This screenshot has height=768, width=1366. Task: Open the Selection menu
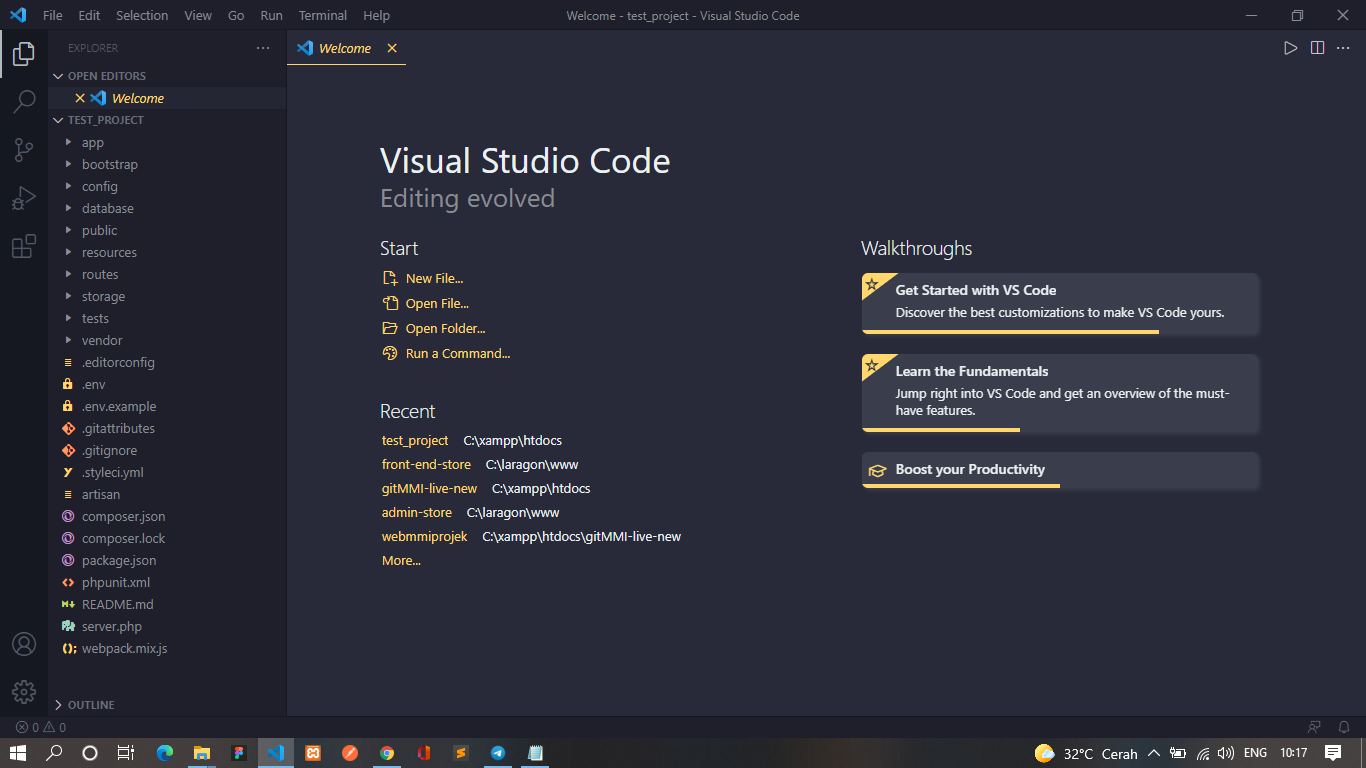click(x=142, y=15)
